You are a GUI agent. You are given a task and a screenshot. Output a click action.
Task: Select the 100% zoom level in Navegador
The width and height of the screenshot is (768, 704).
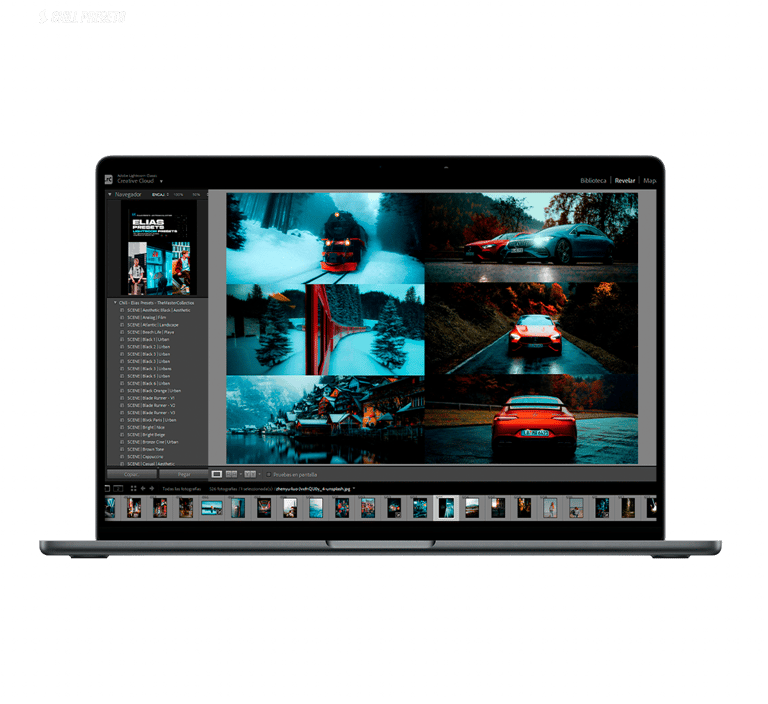click(178, 195)
